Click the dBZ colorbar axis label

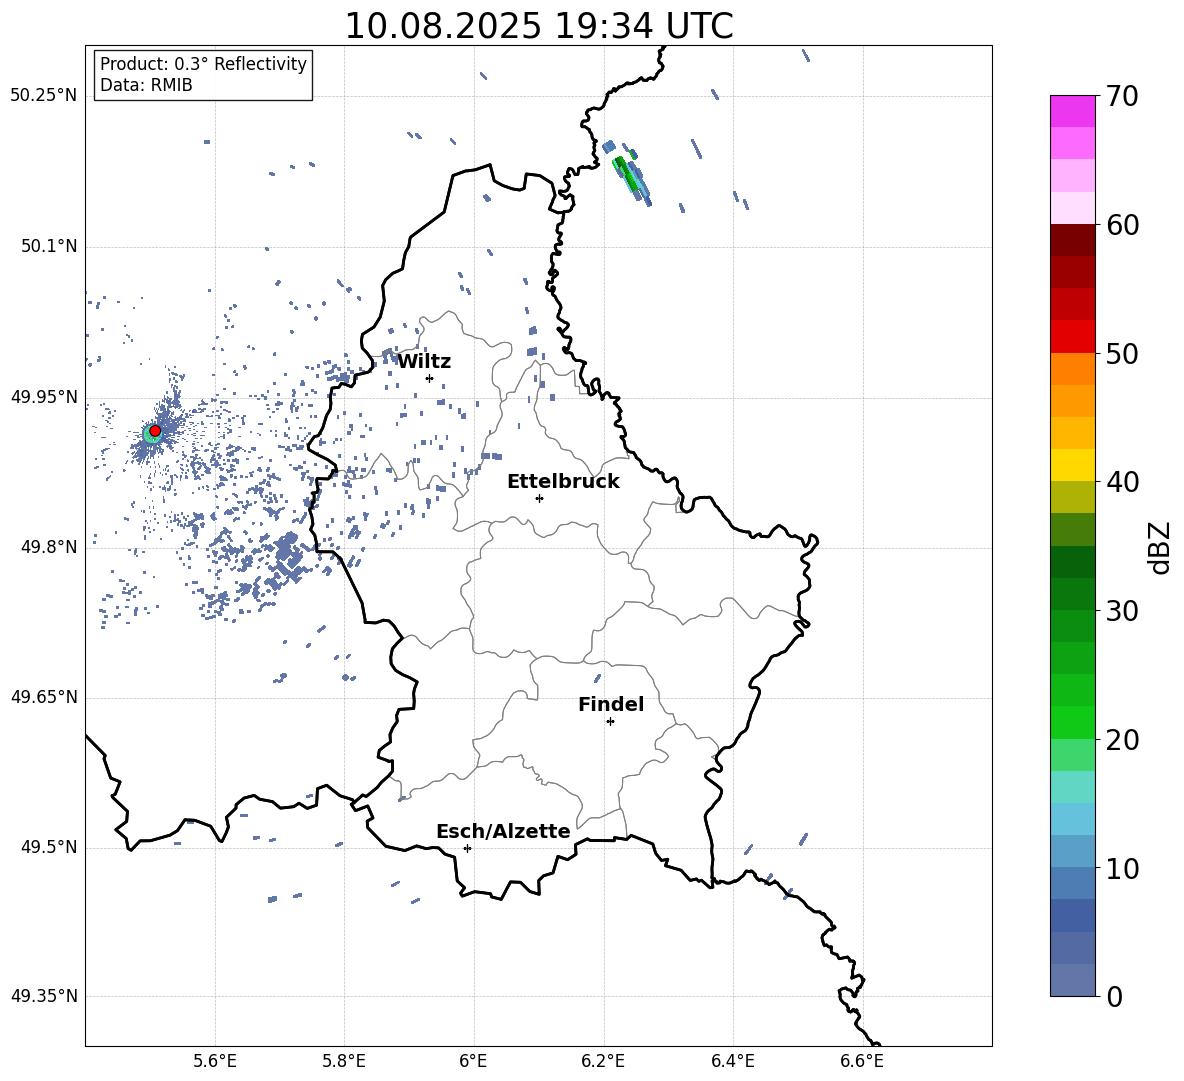point(1160,547)
